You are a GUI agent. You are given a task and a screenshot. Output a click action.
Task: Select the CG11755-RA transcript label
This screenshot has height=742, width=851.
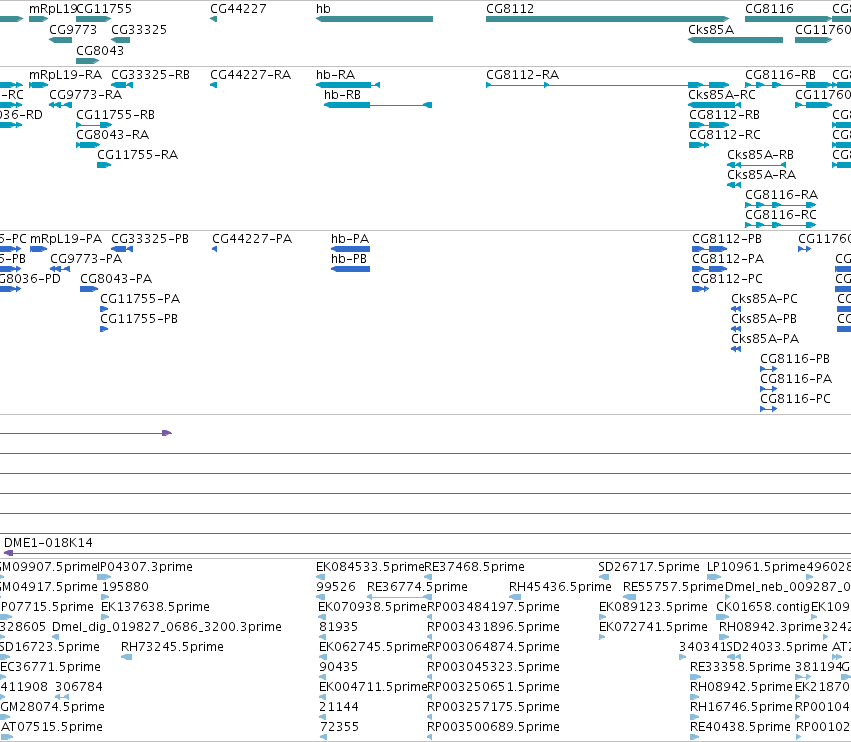click(137, 155)
